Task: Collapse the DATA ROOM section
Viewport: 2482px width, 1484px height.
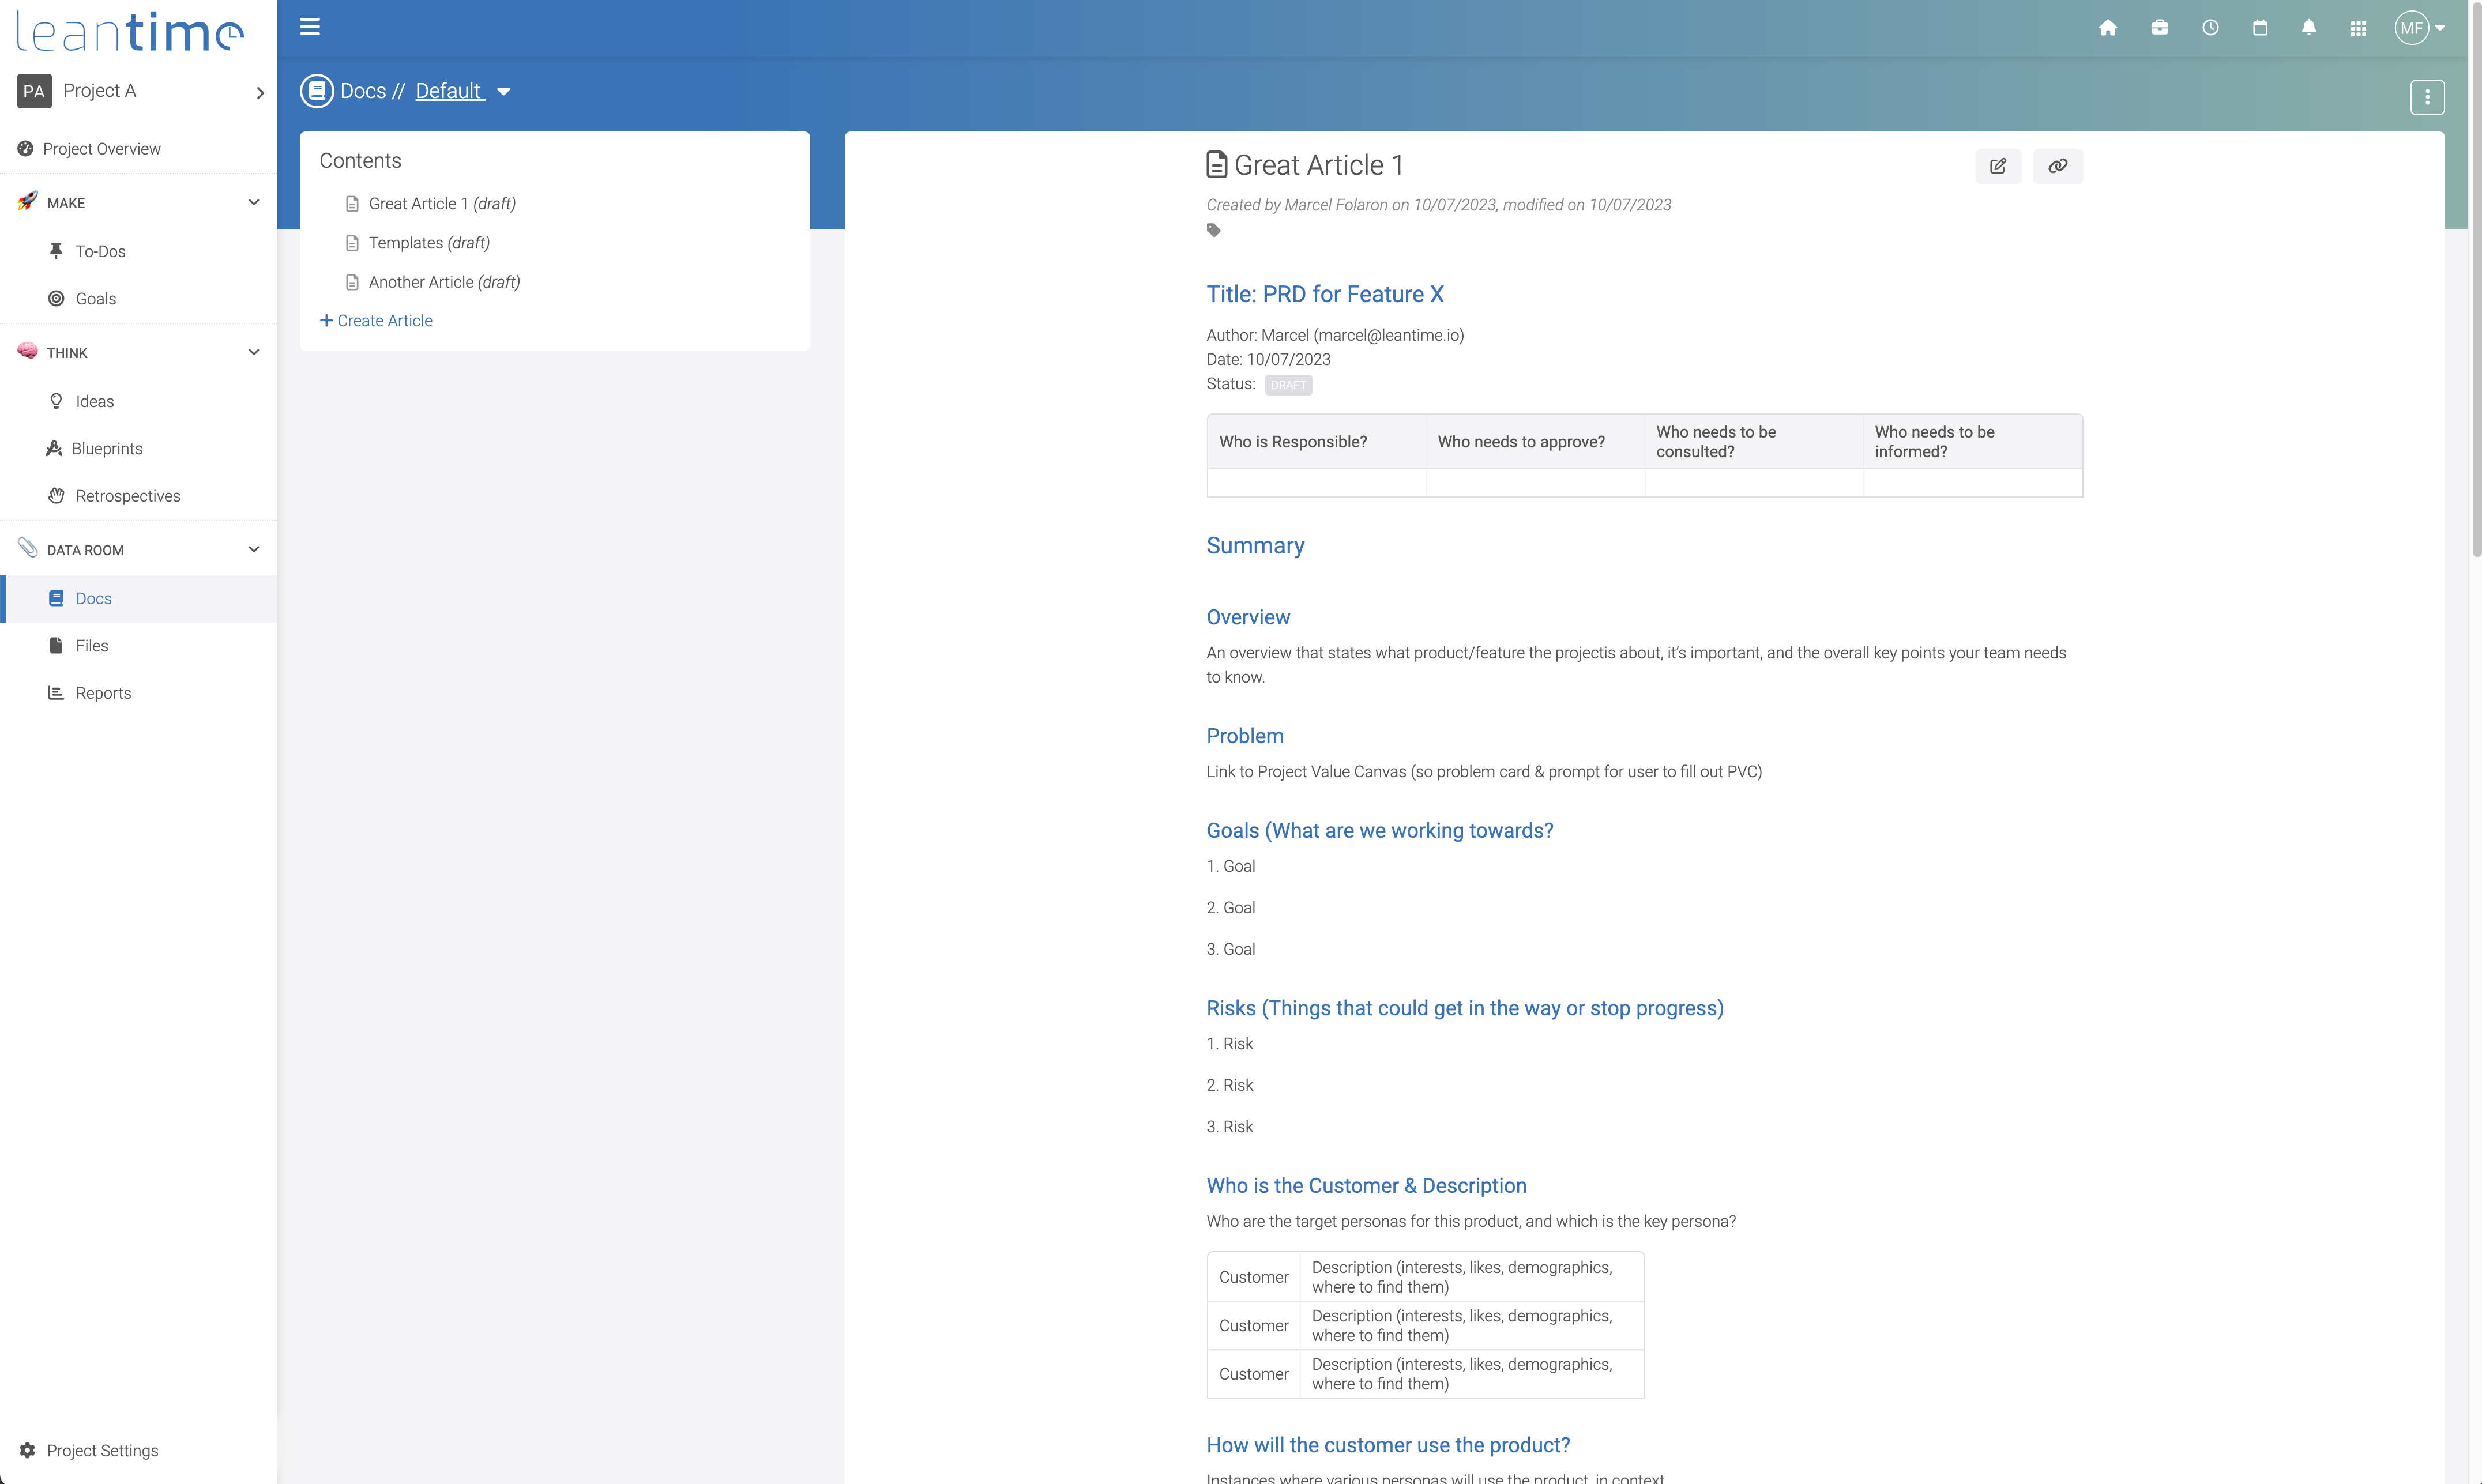Action: (254, 549)
